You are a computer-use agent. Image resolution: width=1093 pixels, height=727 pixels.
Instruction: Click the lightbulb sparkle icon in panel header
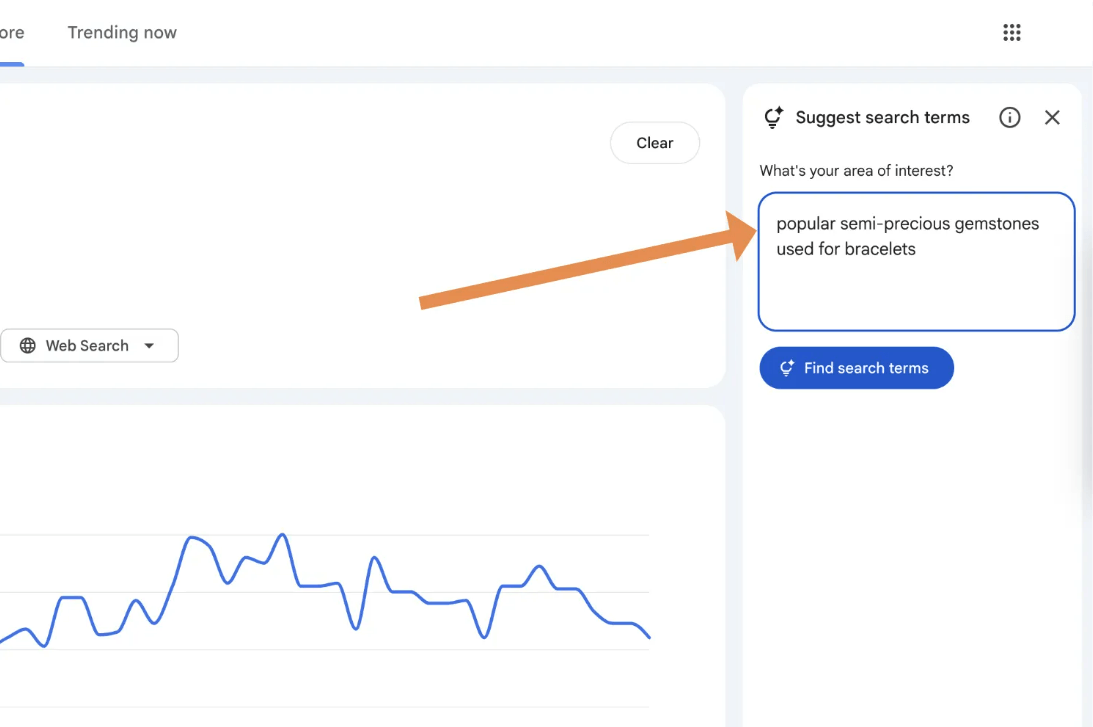click(774, 117)
